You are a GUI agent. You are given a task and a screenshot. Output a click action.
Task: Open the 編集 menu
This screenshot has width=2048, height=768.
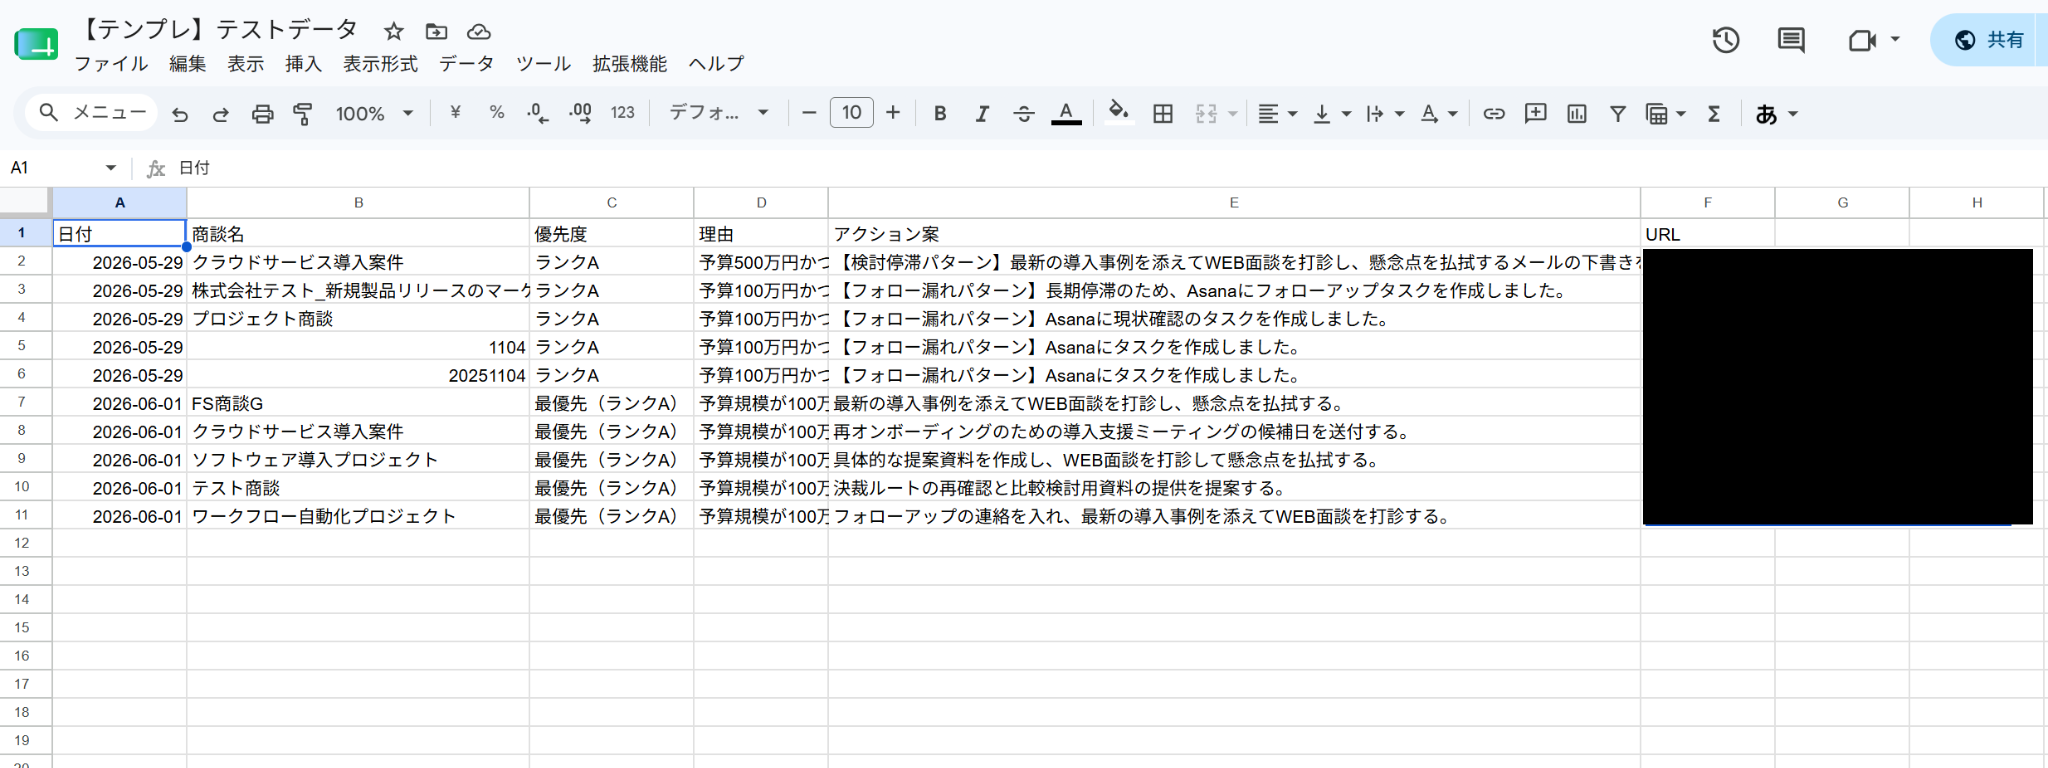(x=188, y=64)
